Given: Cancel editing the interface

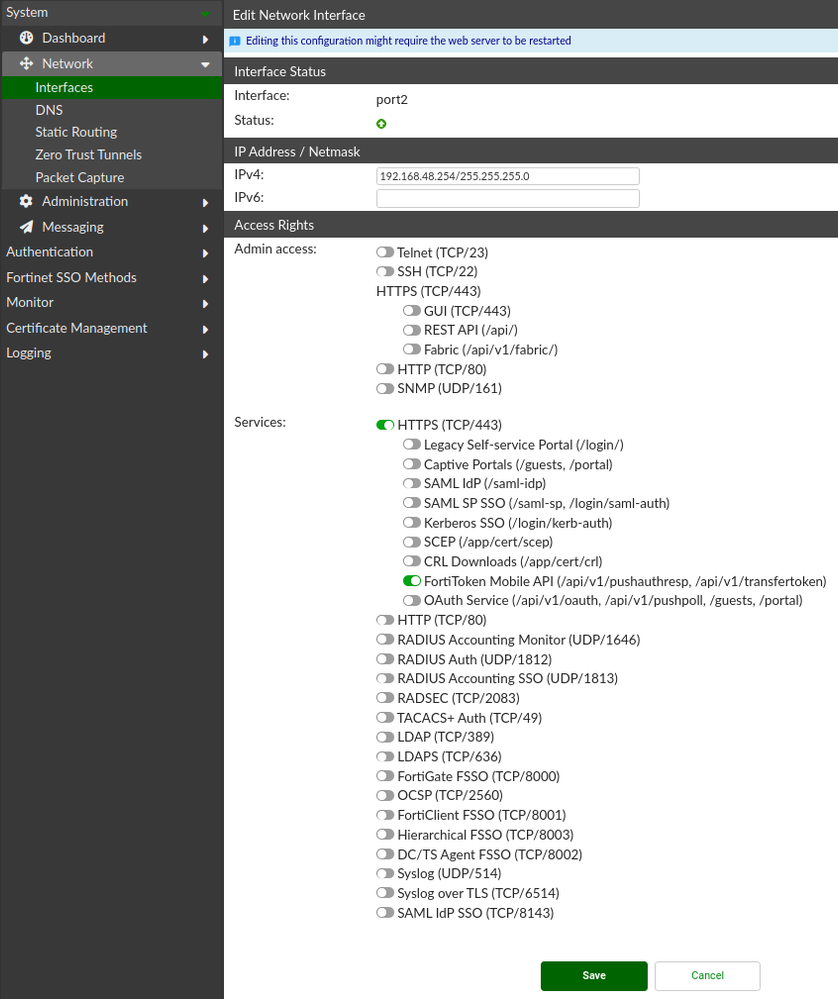Looking at the screenshot, I should point(707,975).
